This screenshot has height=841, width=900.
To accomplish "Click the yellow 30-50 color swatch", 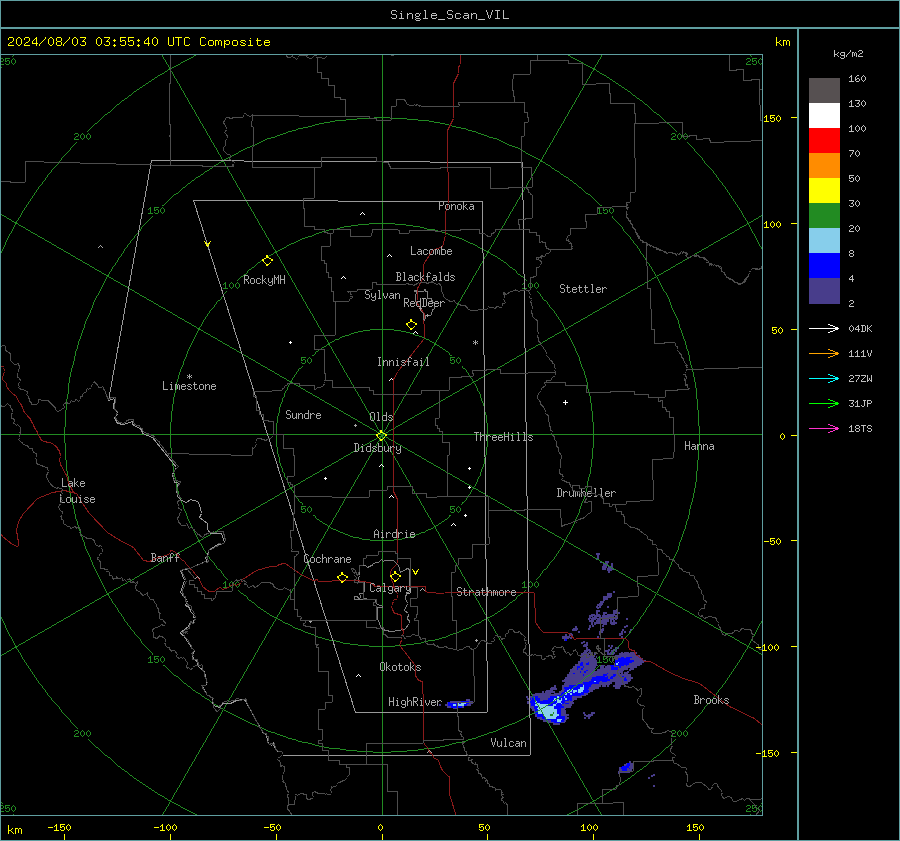I will coord(824,191).
